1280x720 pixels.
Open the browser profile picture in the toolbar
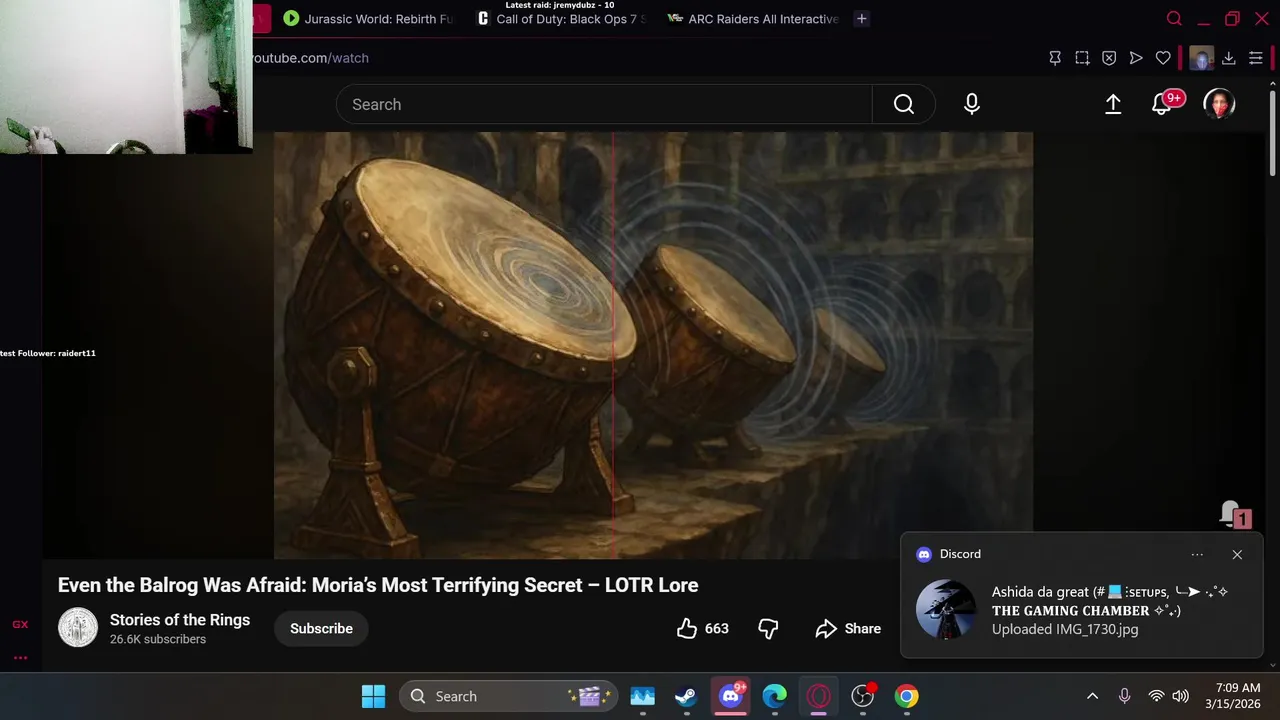[x=1201, y=58]
